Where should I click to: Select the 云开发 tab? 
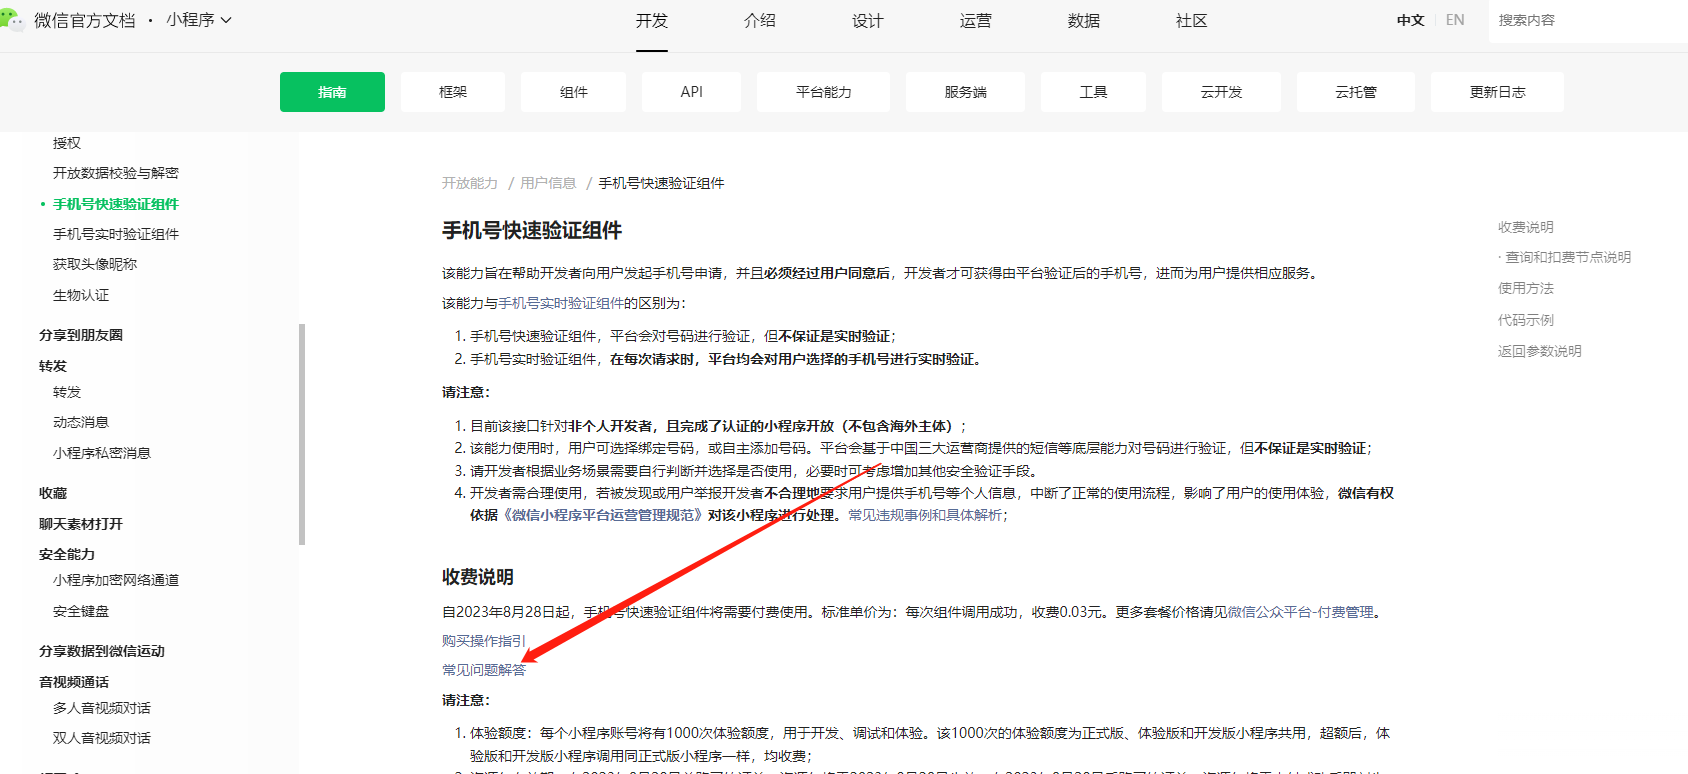tap(1222, 92)
